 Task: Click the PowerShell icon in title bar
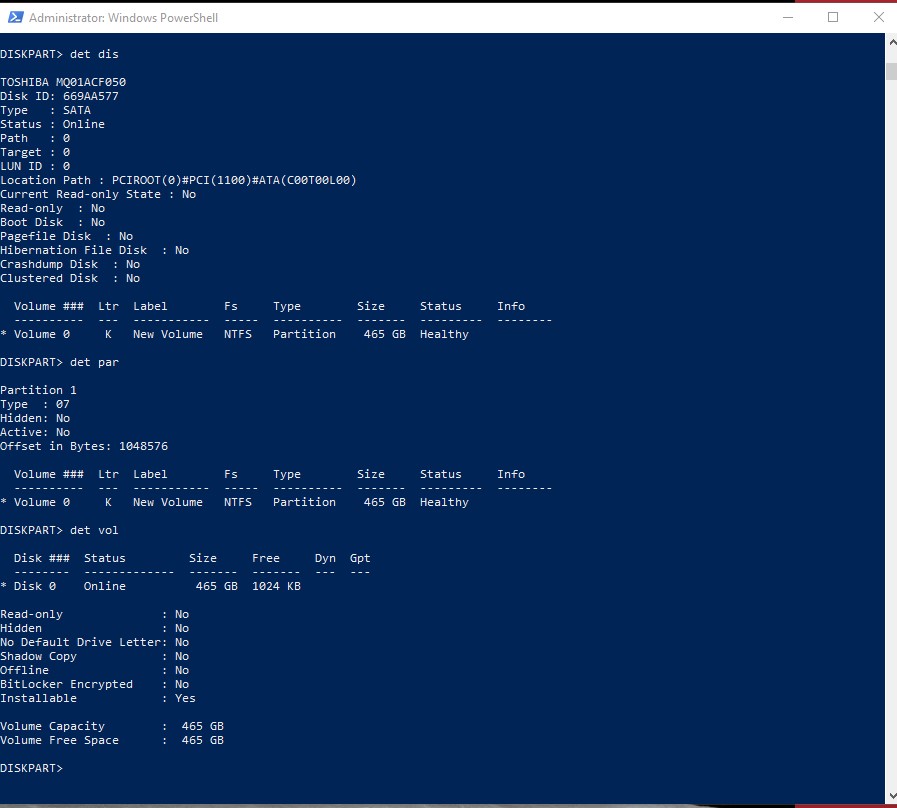click(13, 17)
